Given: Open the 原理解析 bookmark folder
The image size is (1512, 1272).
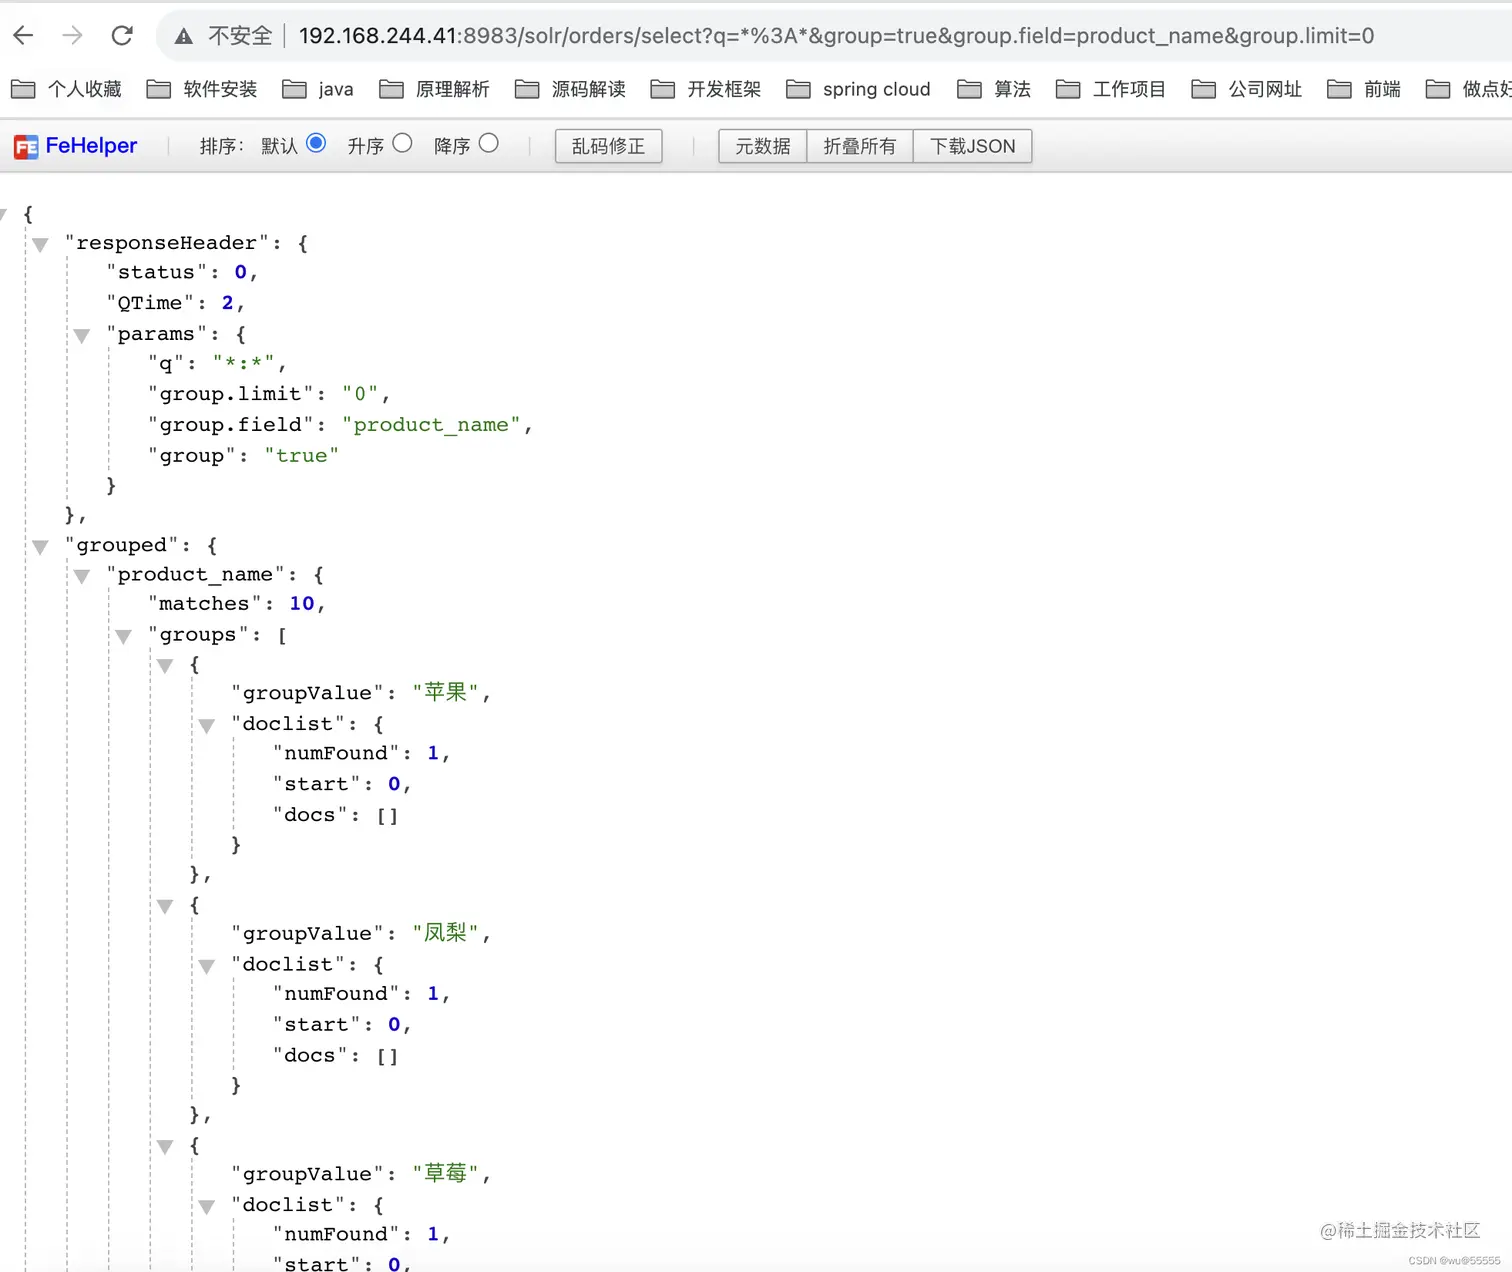Looking at the screenshot, I should (434, 89).
